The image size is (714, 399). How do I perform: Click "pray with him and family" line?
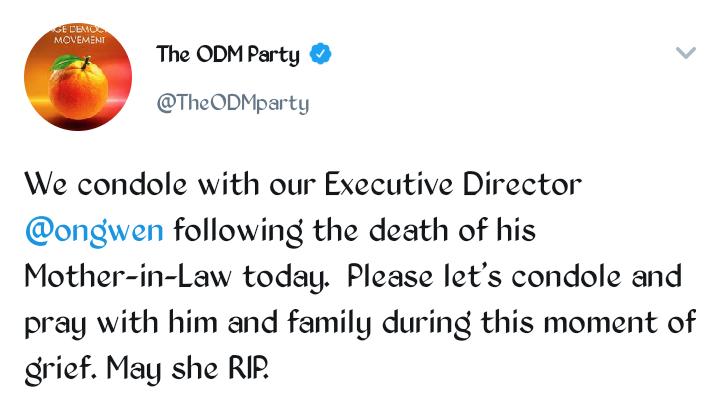click(198, 323)
